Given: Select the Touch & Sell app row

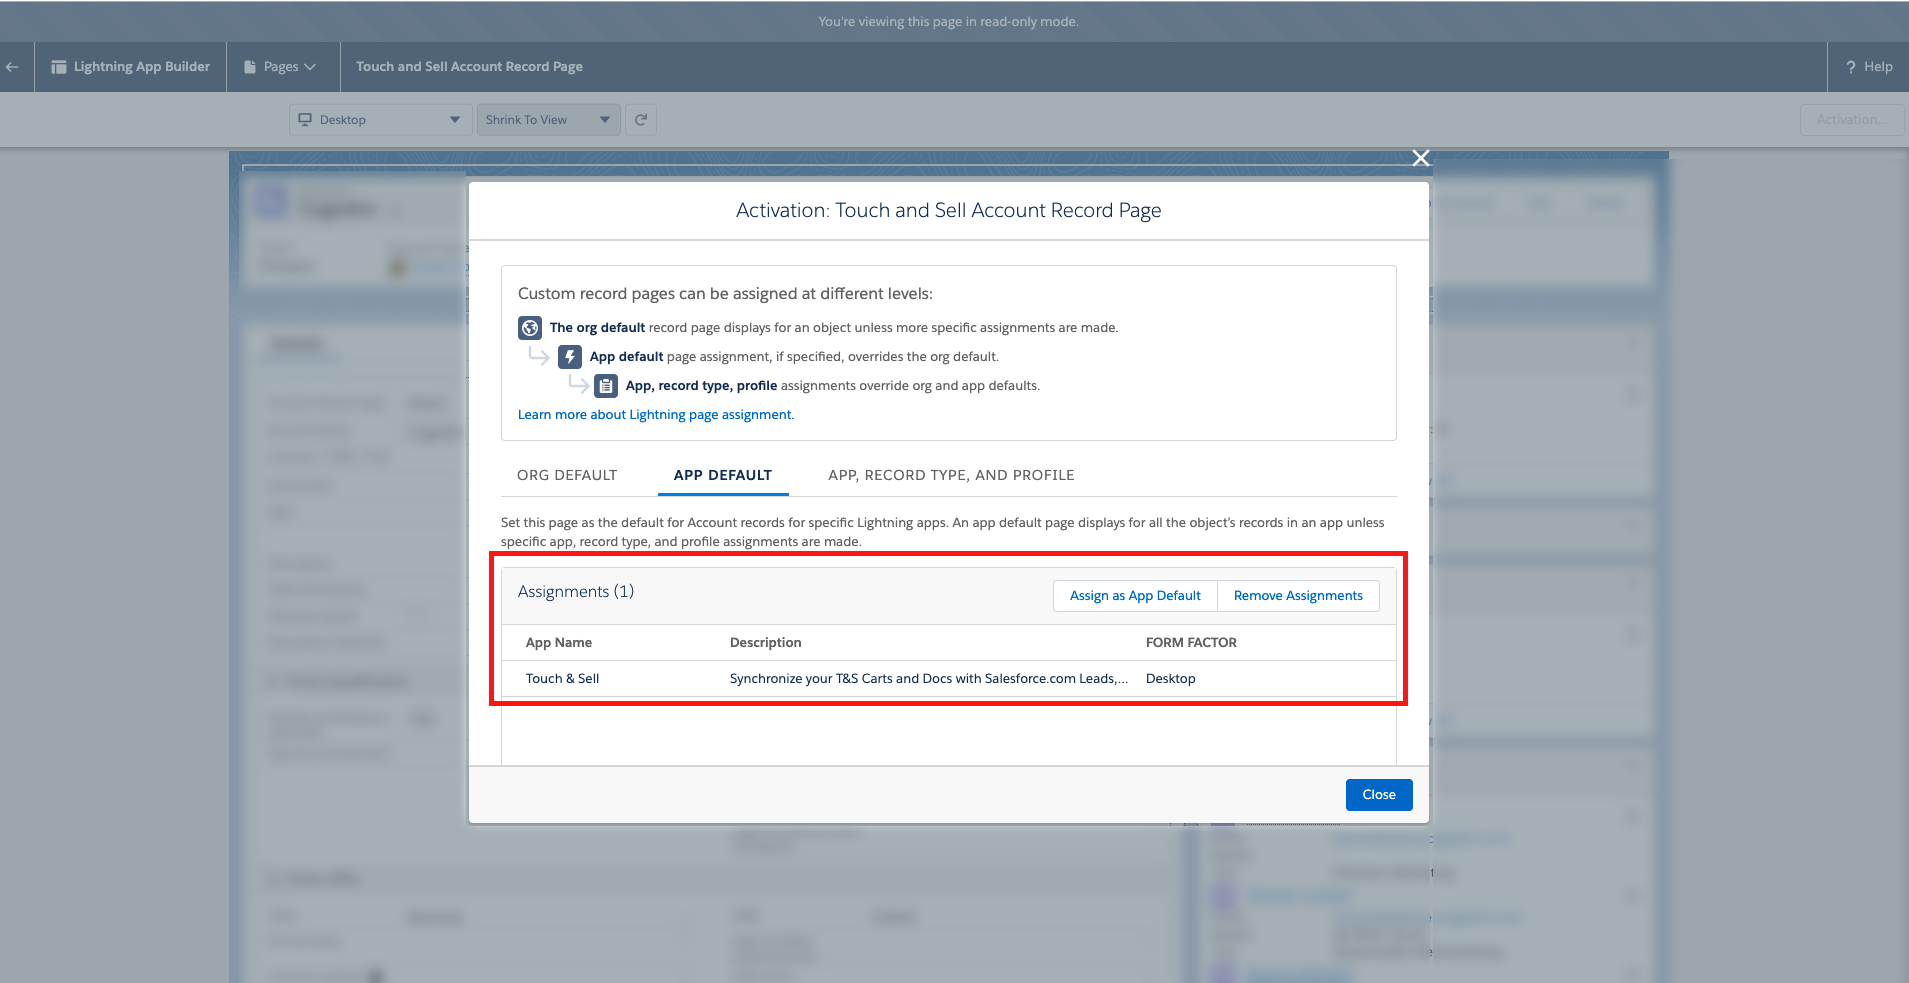Looking at the screenshot, I should [949, 679].
